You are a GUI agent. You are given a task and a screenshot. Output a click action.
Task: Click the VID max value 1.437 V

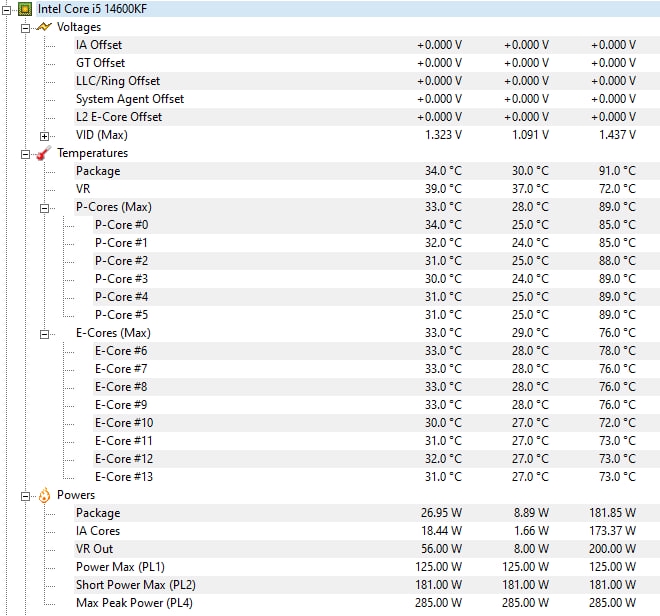[617, 135]
